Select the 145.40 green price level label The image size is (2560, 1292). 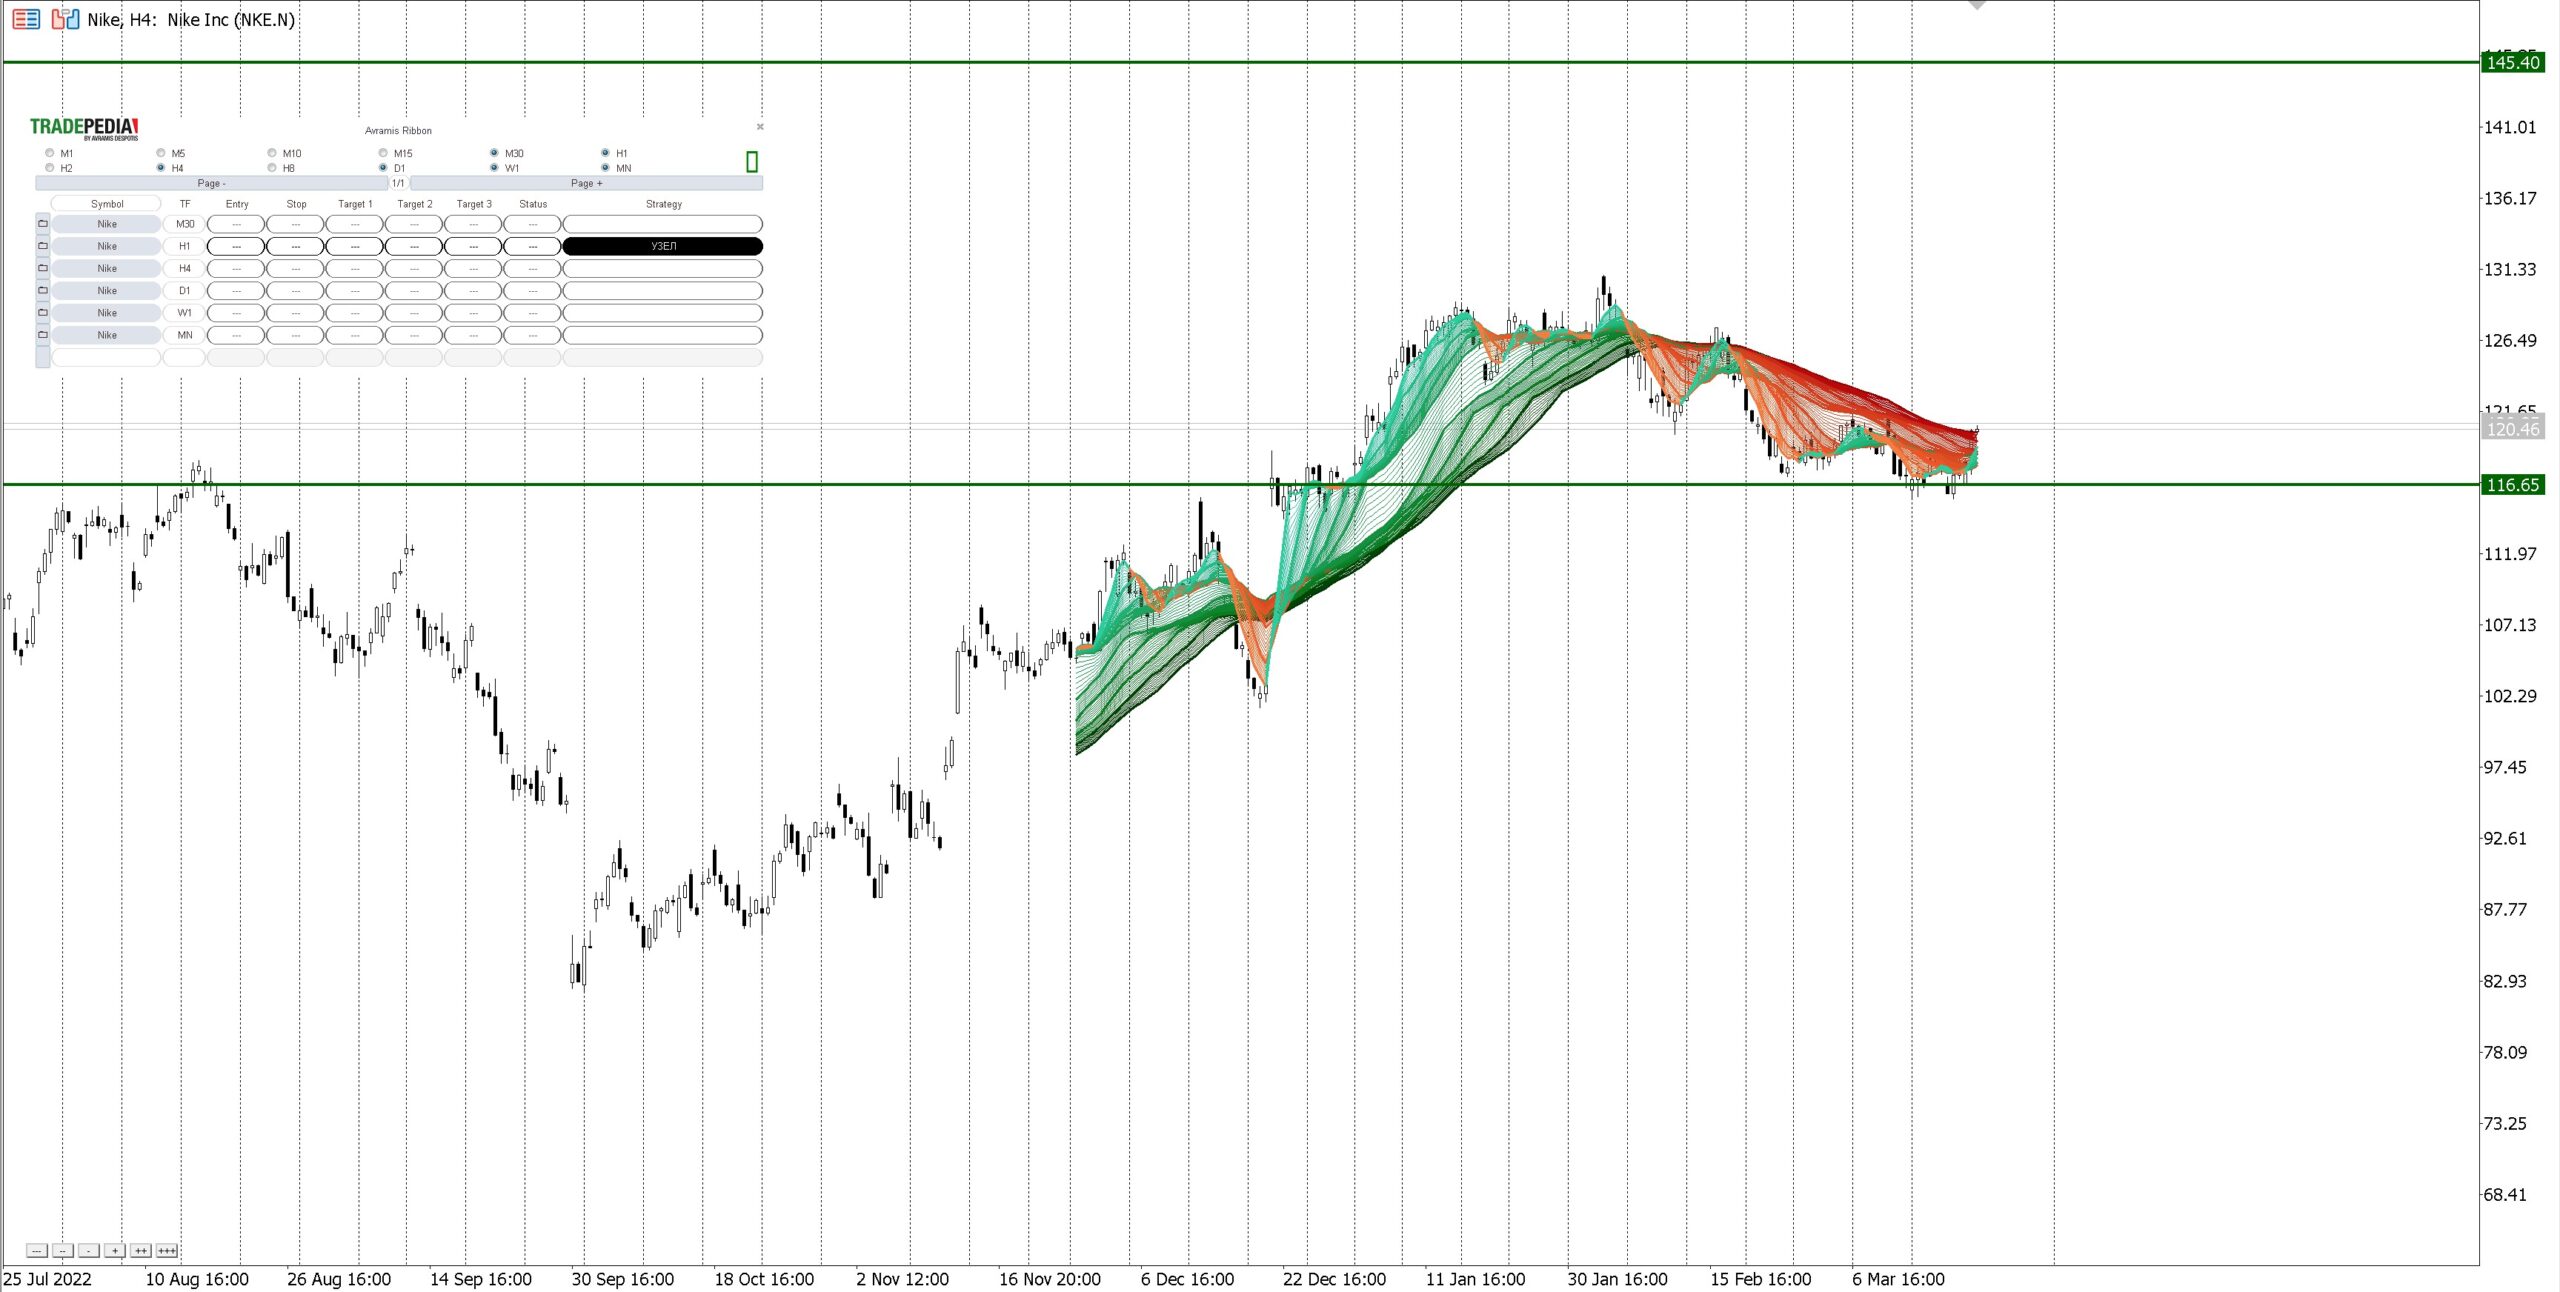point(2512,63)
